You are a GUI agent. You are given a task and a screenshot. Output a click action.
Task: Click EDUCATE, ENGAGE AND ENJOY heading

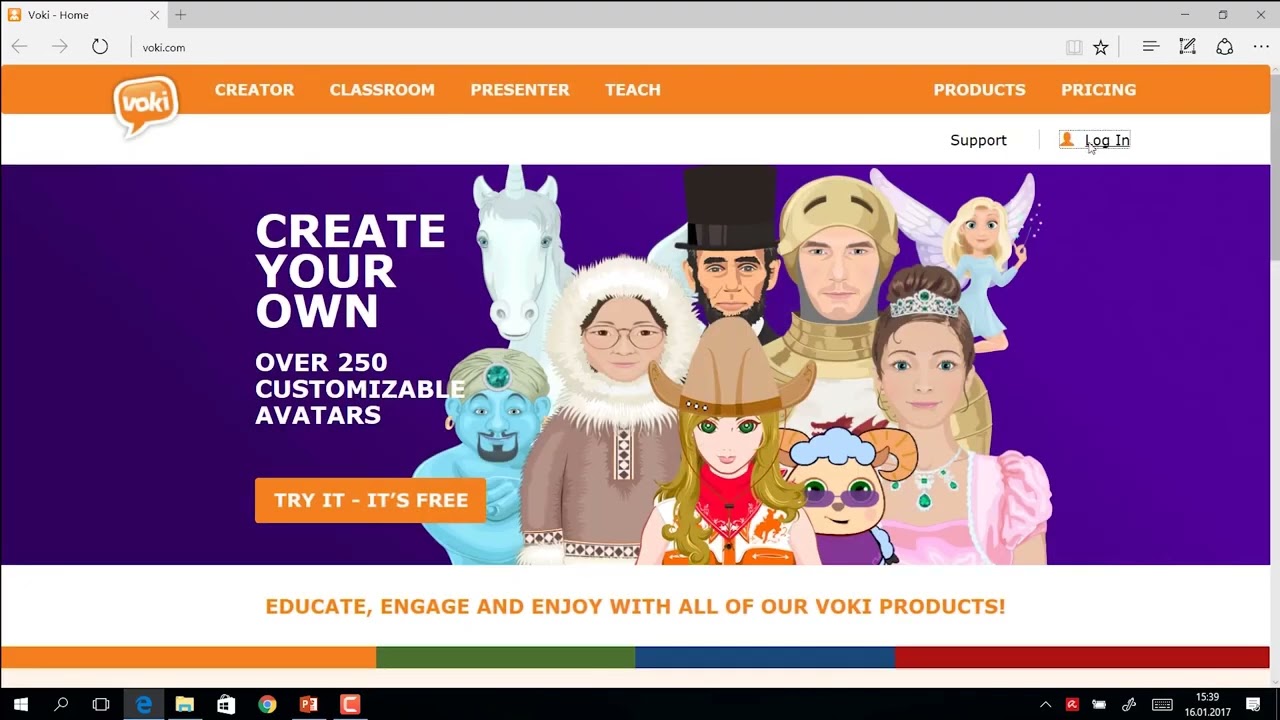click(x=635, y=607)
